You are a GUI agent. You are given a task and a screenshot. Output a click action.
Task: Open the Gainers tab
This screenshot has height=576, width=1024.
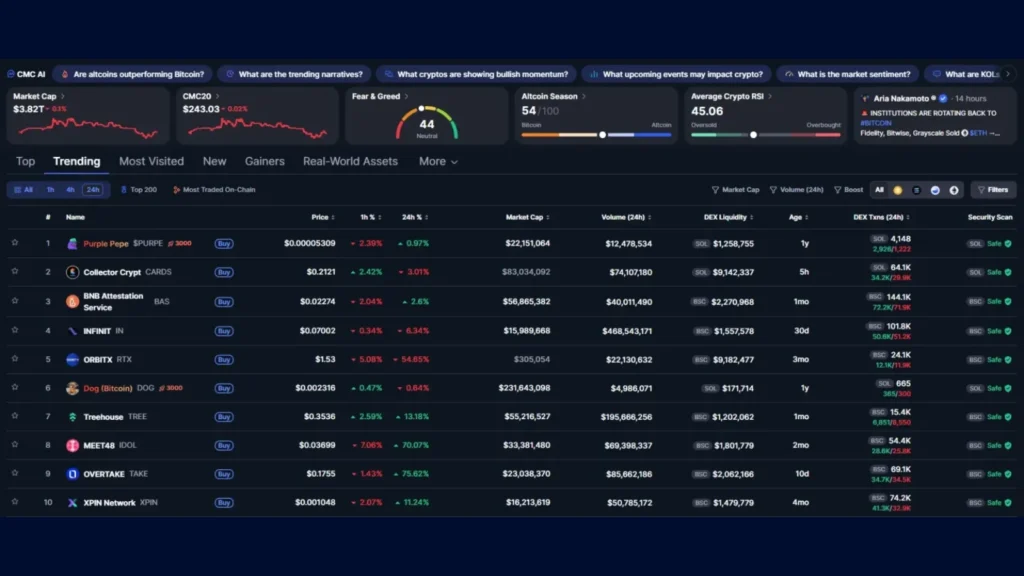[264, 161]
